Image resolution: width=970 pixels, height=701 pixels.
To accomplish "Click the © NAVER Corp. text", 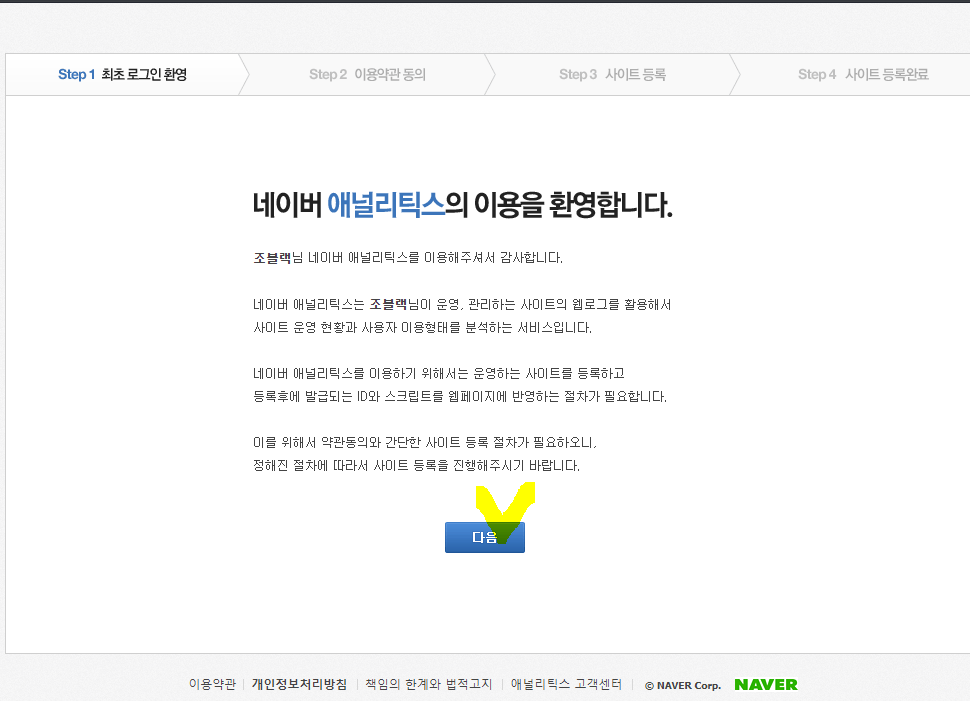I will tap(683, 686).
